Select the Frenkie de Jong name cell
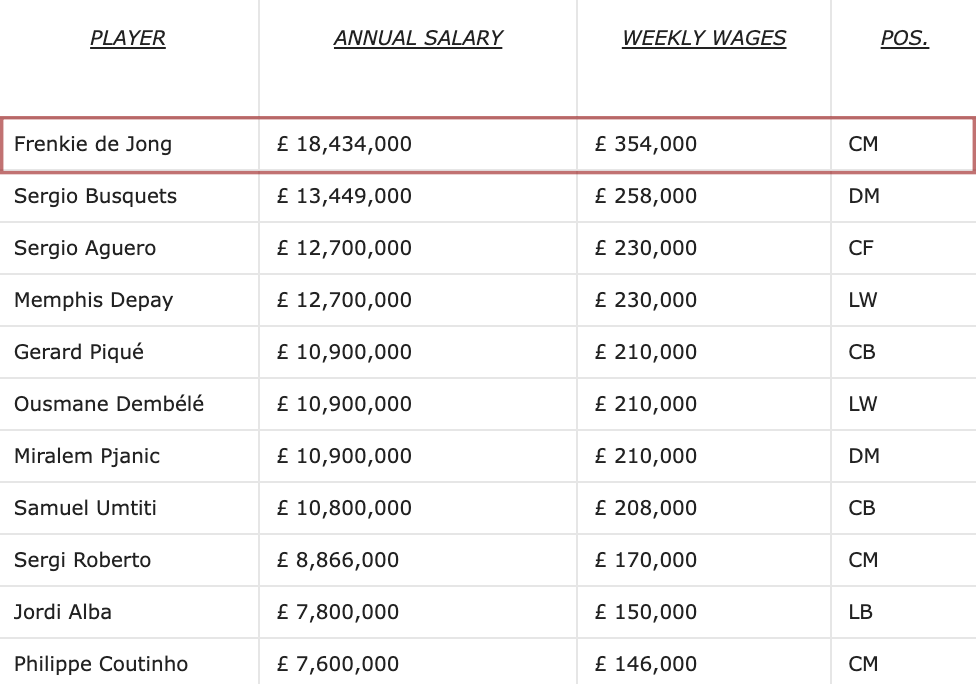The width and height of the screenshot is (976, 684). (93, 144)
